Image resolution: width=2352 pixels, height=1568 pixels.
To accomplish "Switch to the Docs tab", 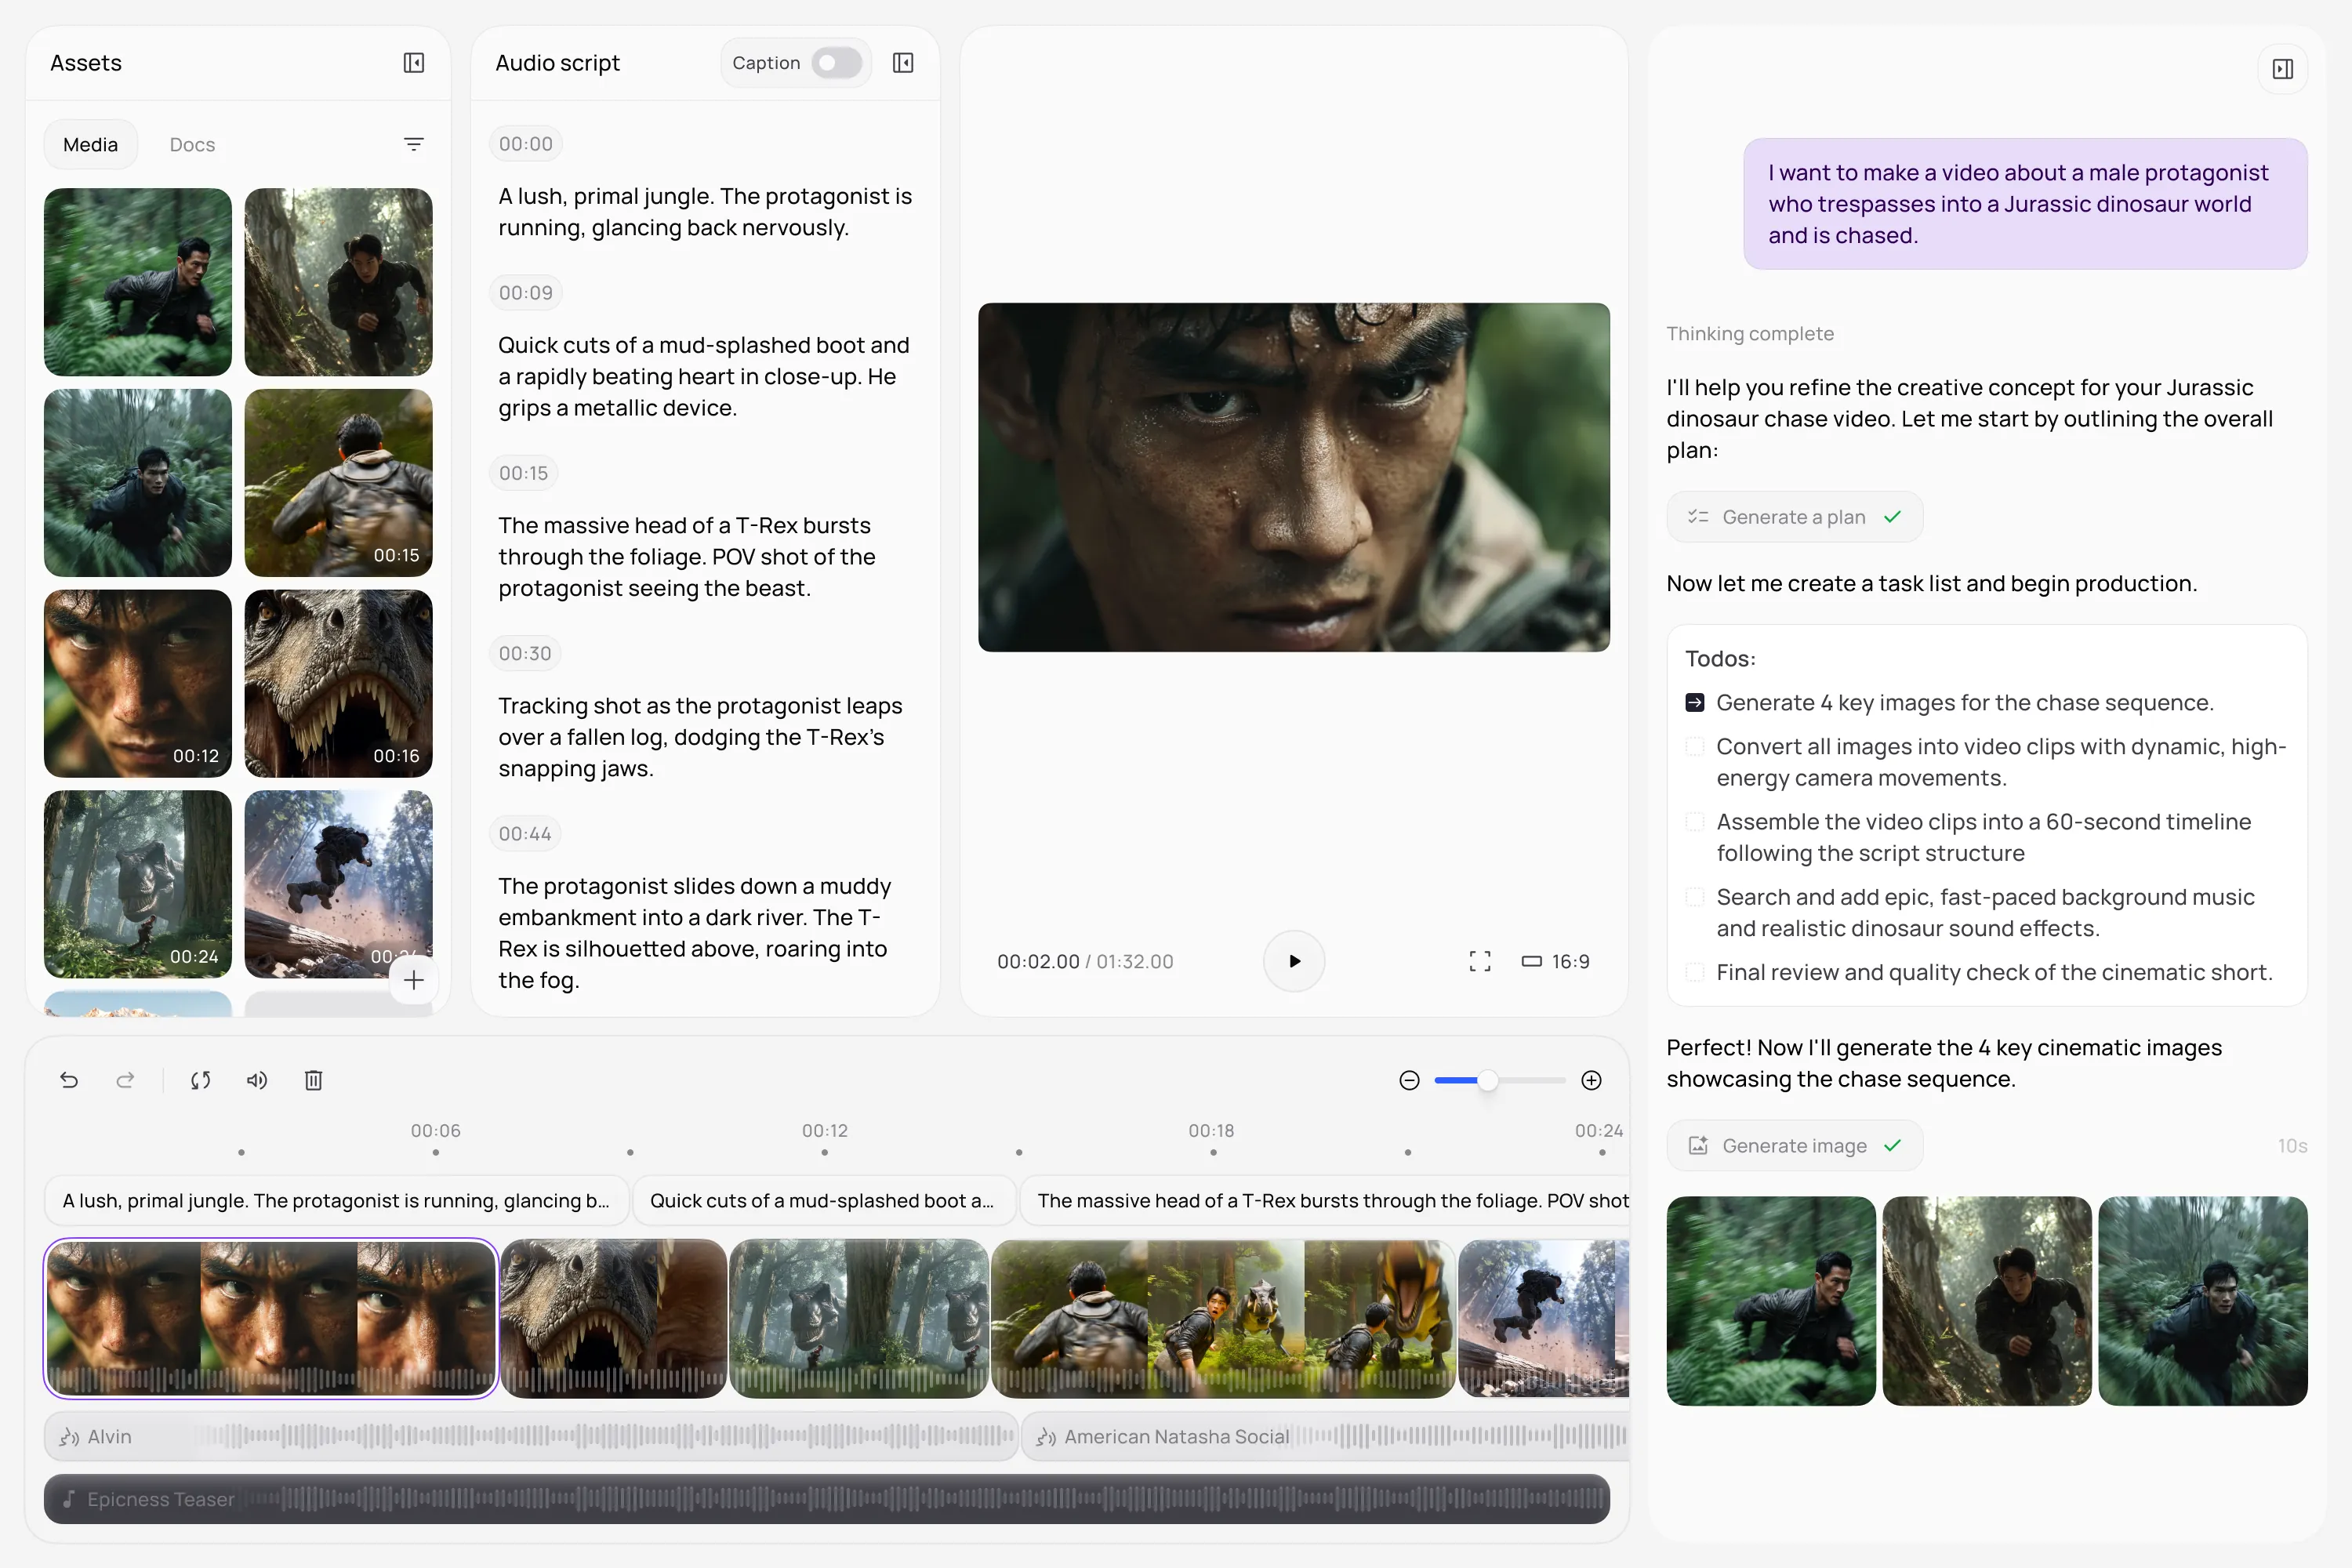I will point(192,145).
